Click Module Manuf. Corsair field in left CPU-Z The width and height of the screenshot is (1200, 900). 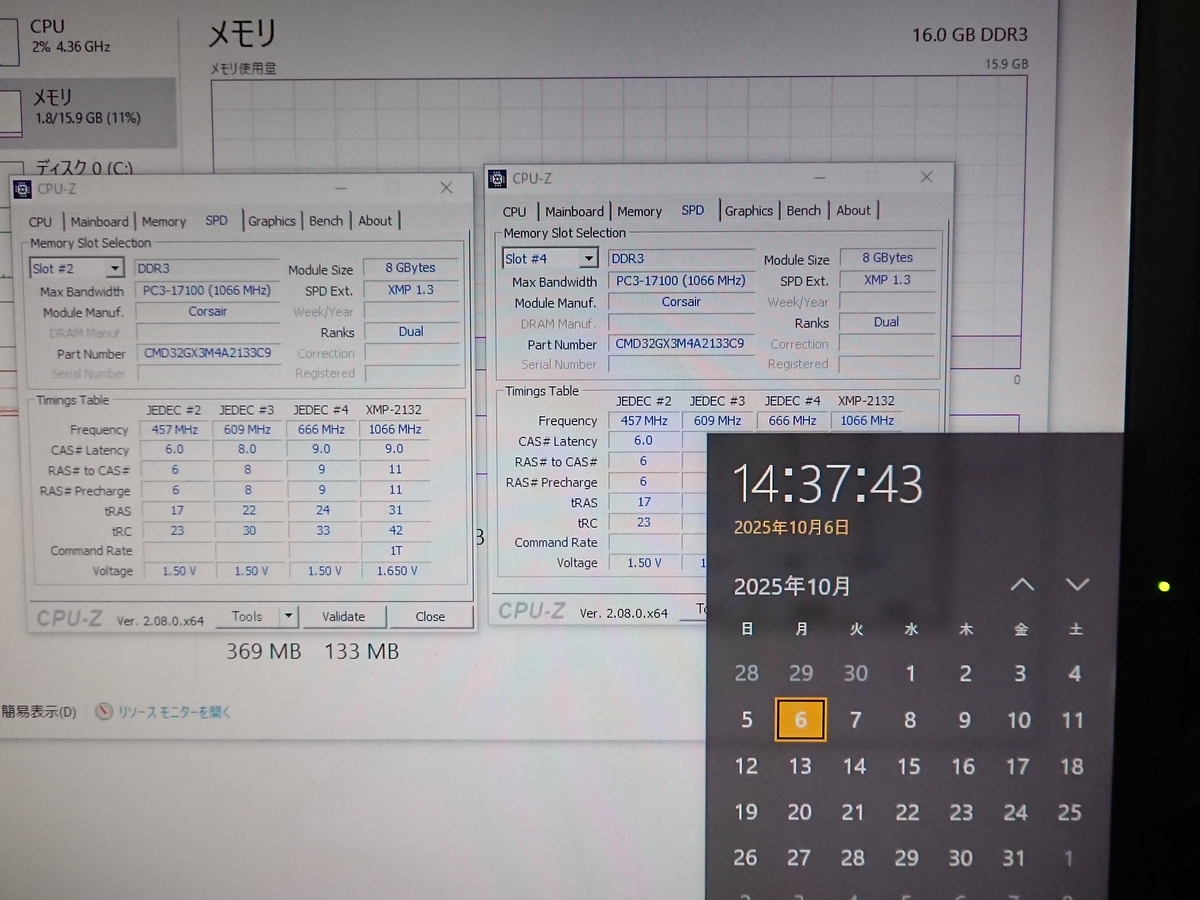208,311
